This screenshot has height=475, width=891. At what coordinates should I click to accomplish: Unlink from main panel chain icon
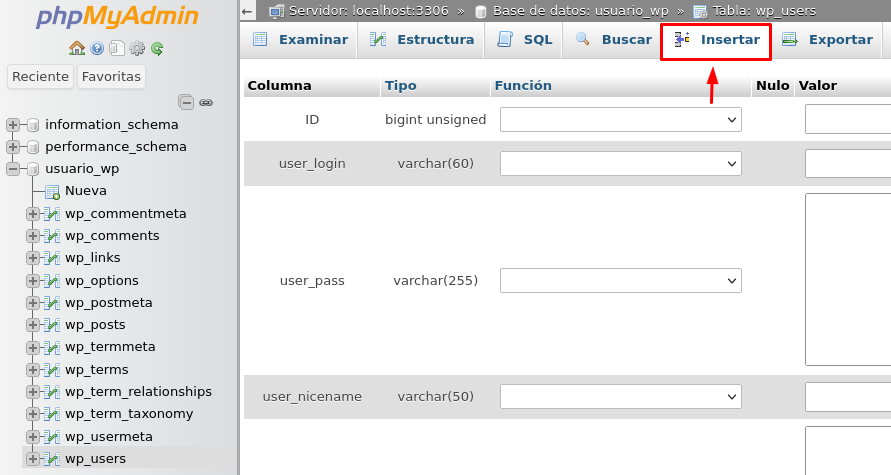(206, 103)
